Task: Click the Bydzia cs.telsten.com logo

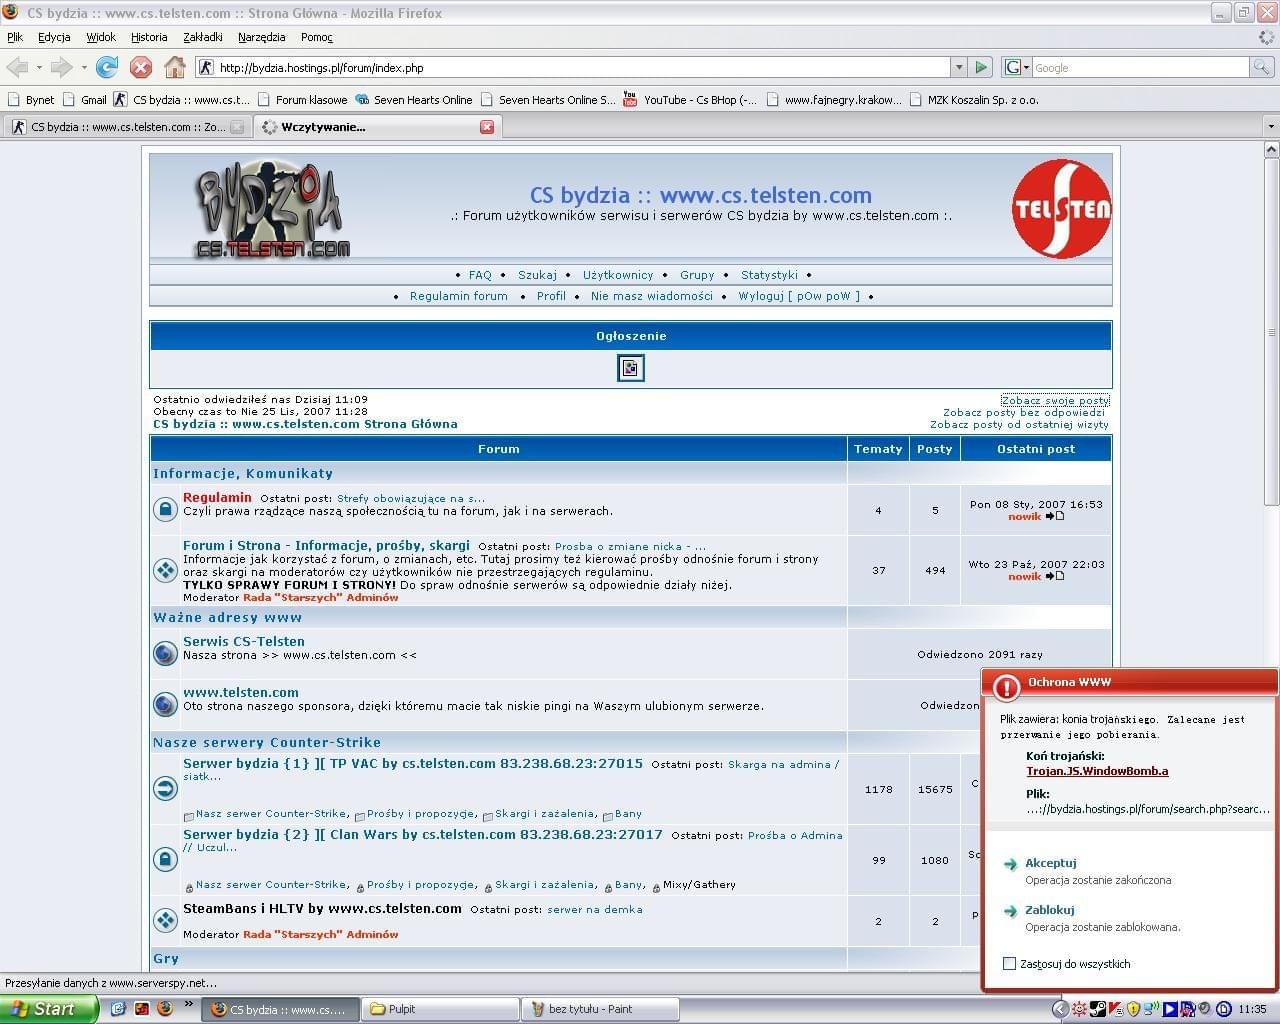Action: tap(271, 209)
